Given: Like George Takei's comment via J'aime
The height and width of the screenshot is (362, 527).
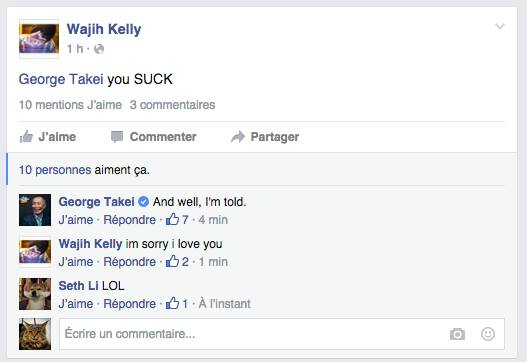Looking at the screenshot, I should [76, 220].
